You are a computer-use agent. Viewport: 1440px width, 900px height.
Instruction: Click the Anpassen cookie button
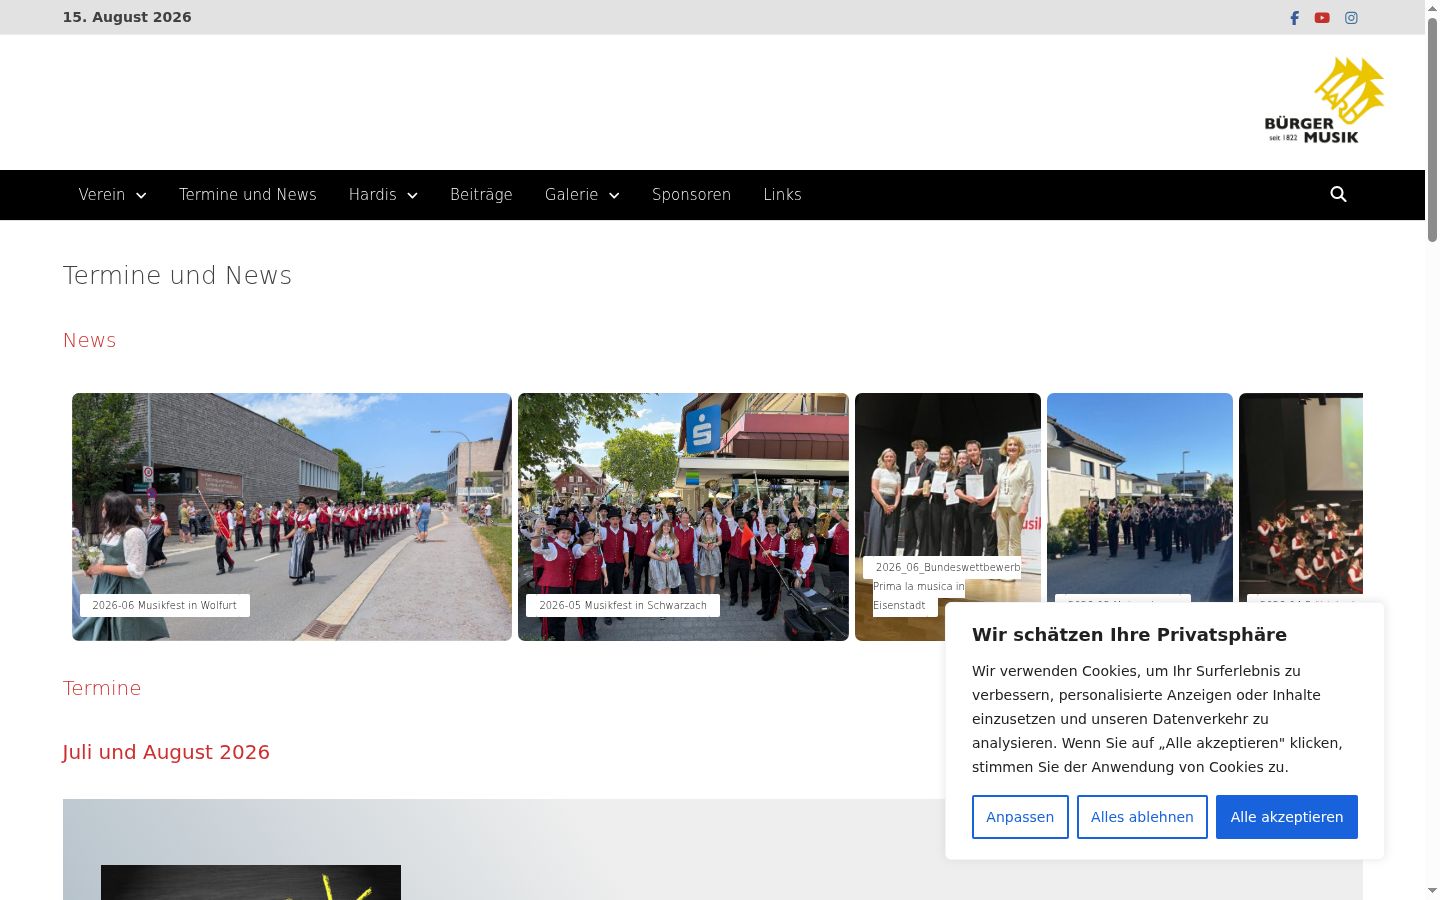click(x=1020, y=817)
